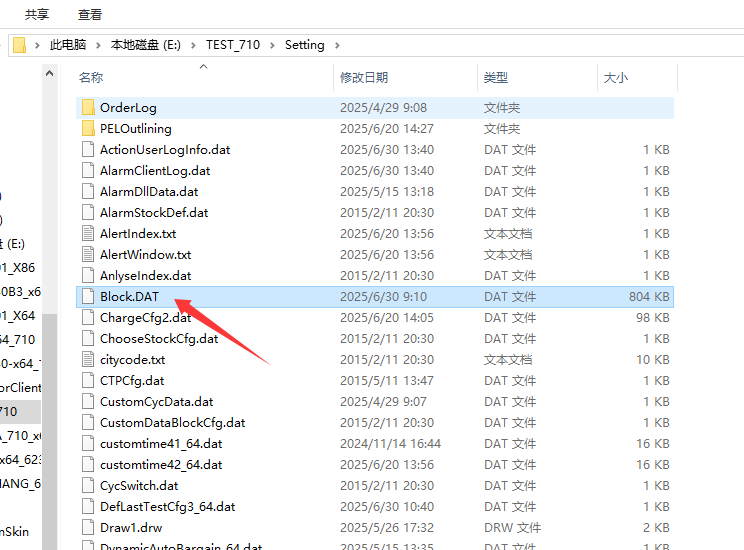This screenshot has height=550, width=744.
Task: Select customtime42_64.dat file icon
Action: [x=88, y=464]
